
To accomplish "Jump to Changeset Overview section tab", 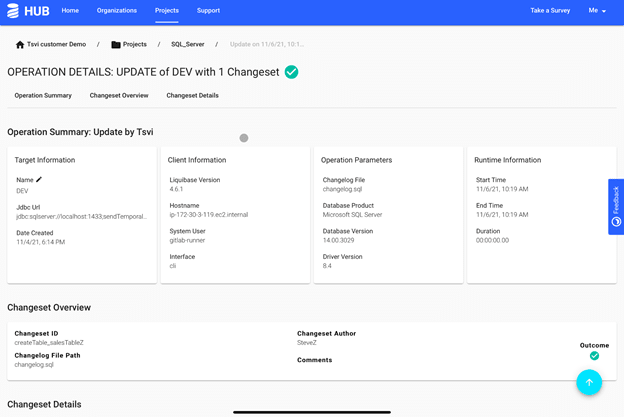I will [119, 95].
